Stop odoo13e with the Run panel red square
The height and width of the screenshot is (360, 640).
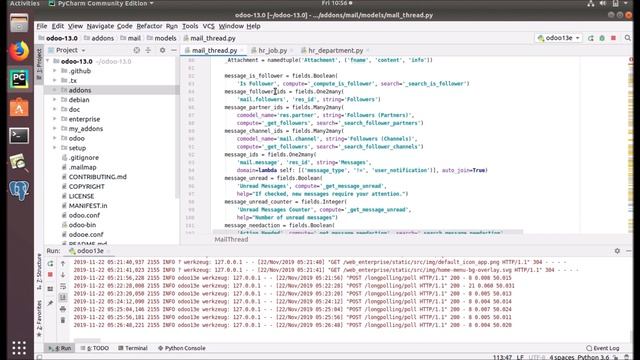[50, 275]
